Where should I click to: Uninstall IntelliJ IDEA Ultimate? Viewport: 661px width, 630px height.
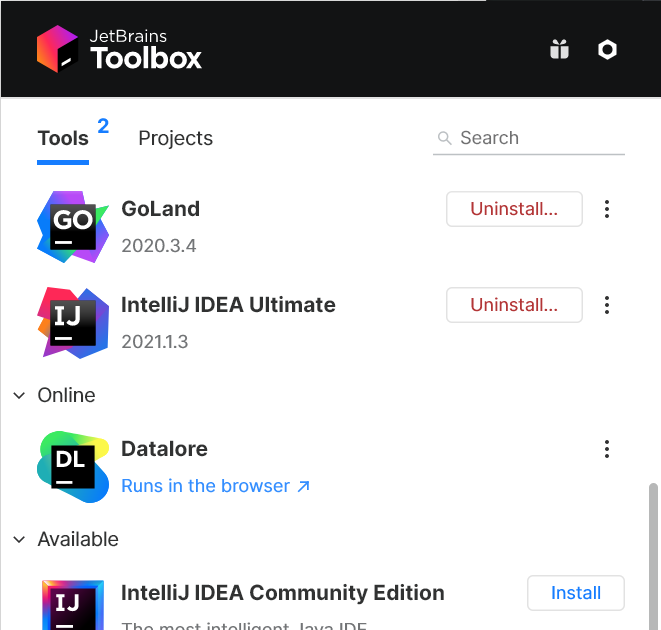[x=514, y=305]
